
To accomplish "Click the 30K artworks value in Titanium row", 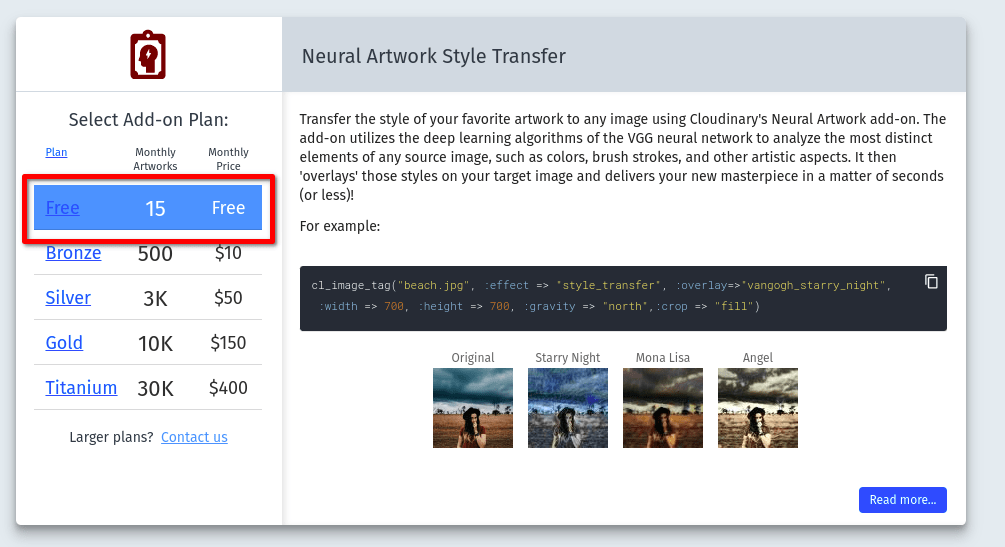I will [x=155, y=388].
